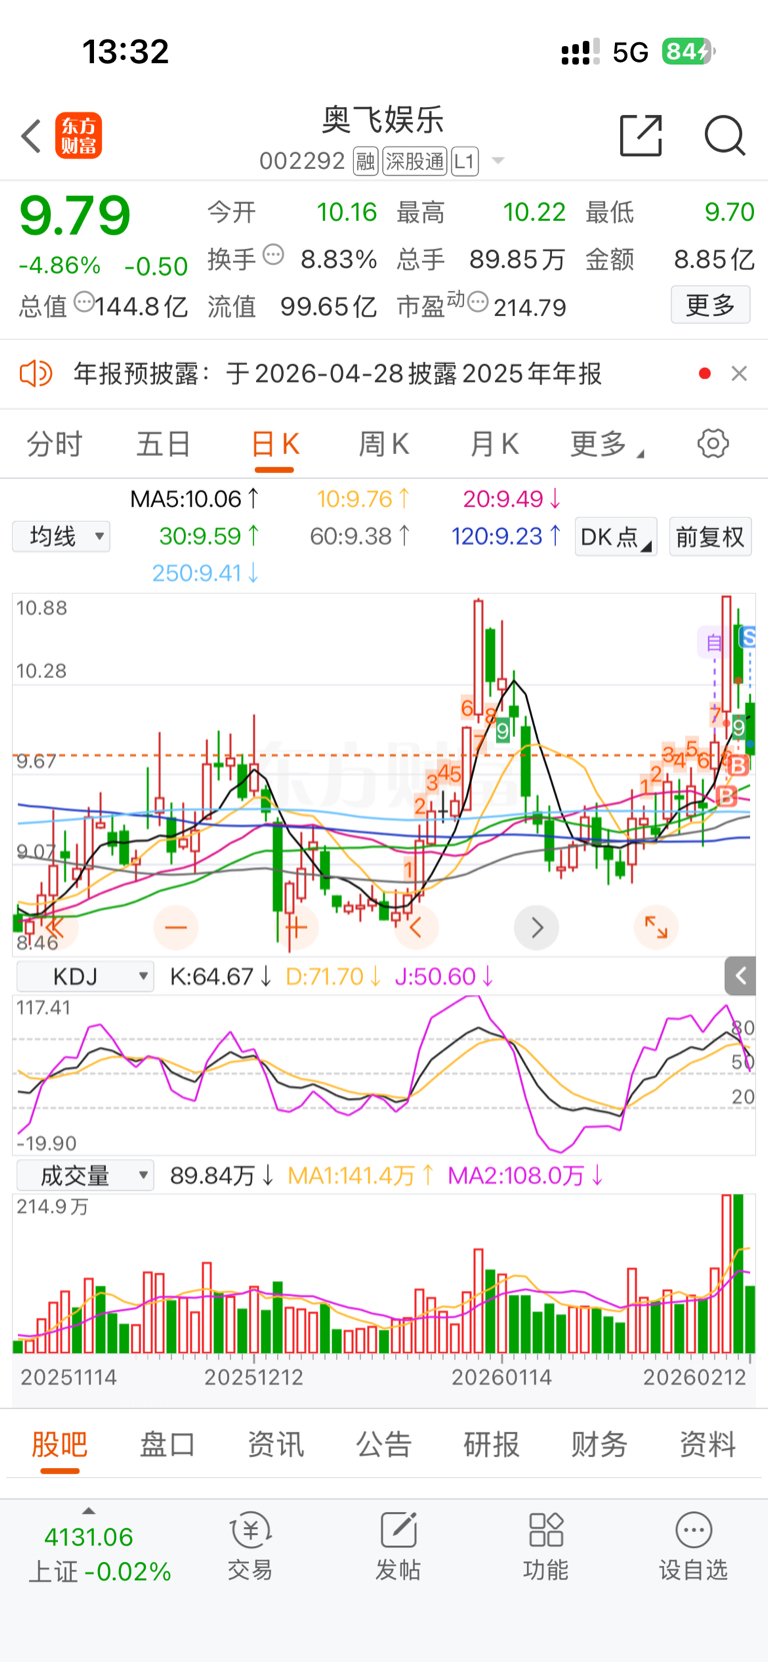Tap MA5:10.06 value label
Screen dimensions: 768x1663
(195, 499)
